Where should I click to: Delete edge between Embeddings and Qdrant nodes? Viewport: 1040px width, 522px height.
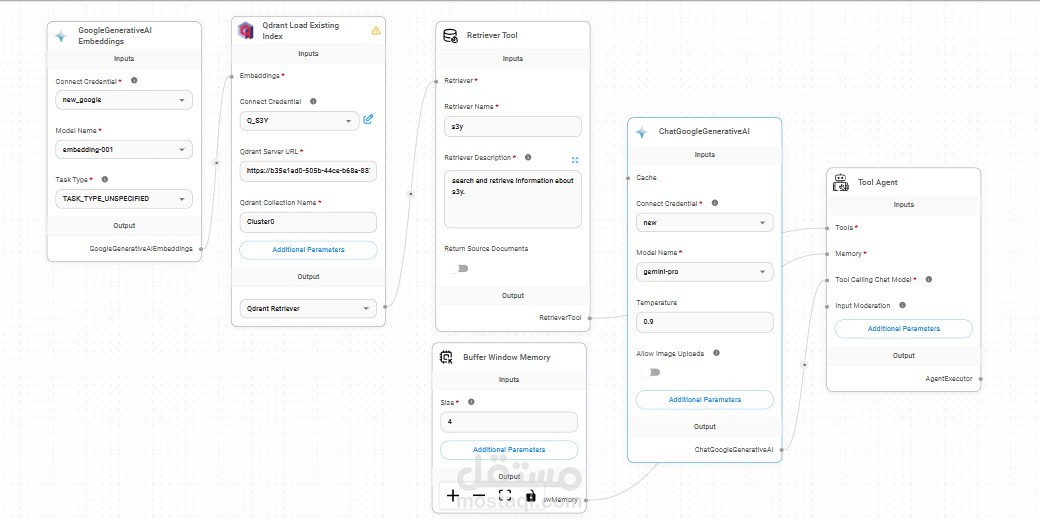(216, 161)
